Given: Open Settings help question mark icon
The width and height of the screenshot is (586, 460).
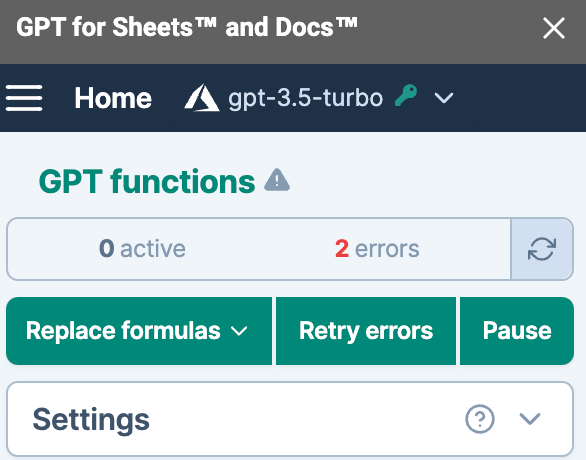Looking at the screenshot, I should pos(480,419).
